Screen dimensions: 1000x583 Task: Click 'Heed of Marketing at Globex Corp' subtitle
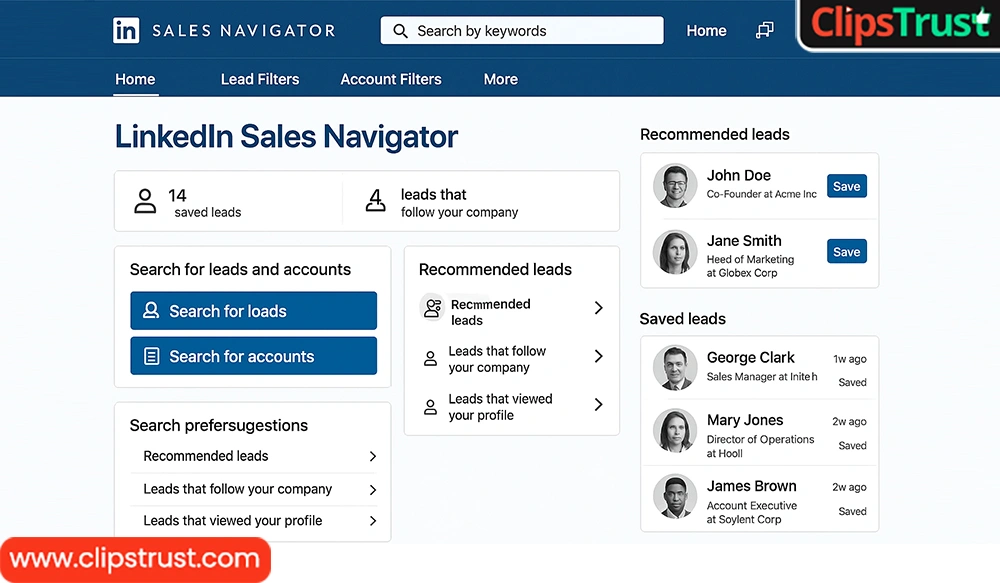point(750,266)
